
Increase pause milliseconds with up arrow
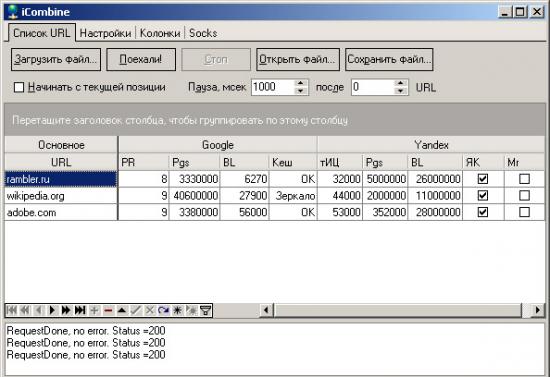coord(300,83)
